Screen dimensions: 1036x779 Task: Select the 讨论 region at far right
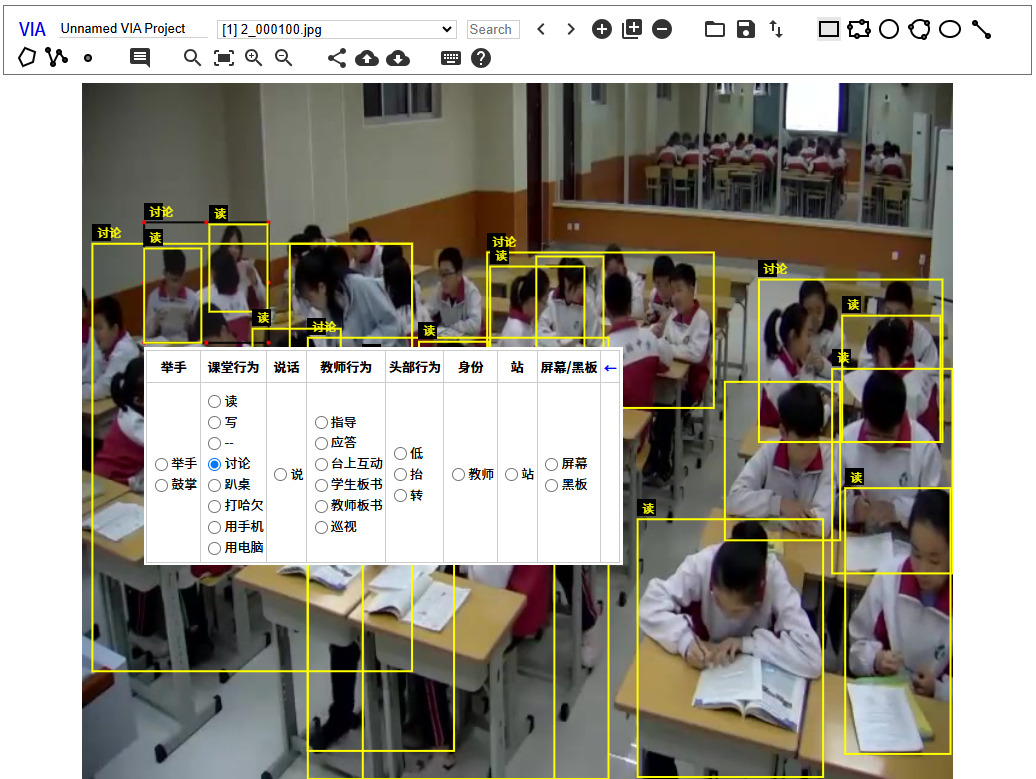(850, 361)
